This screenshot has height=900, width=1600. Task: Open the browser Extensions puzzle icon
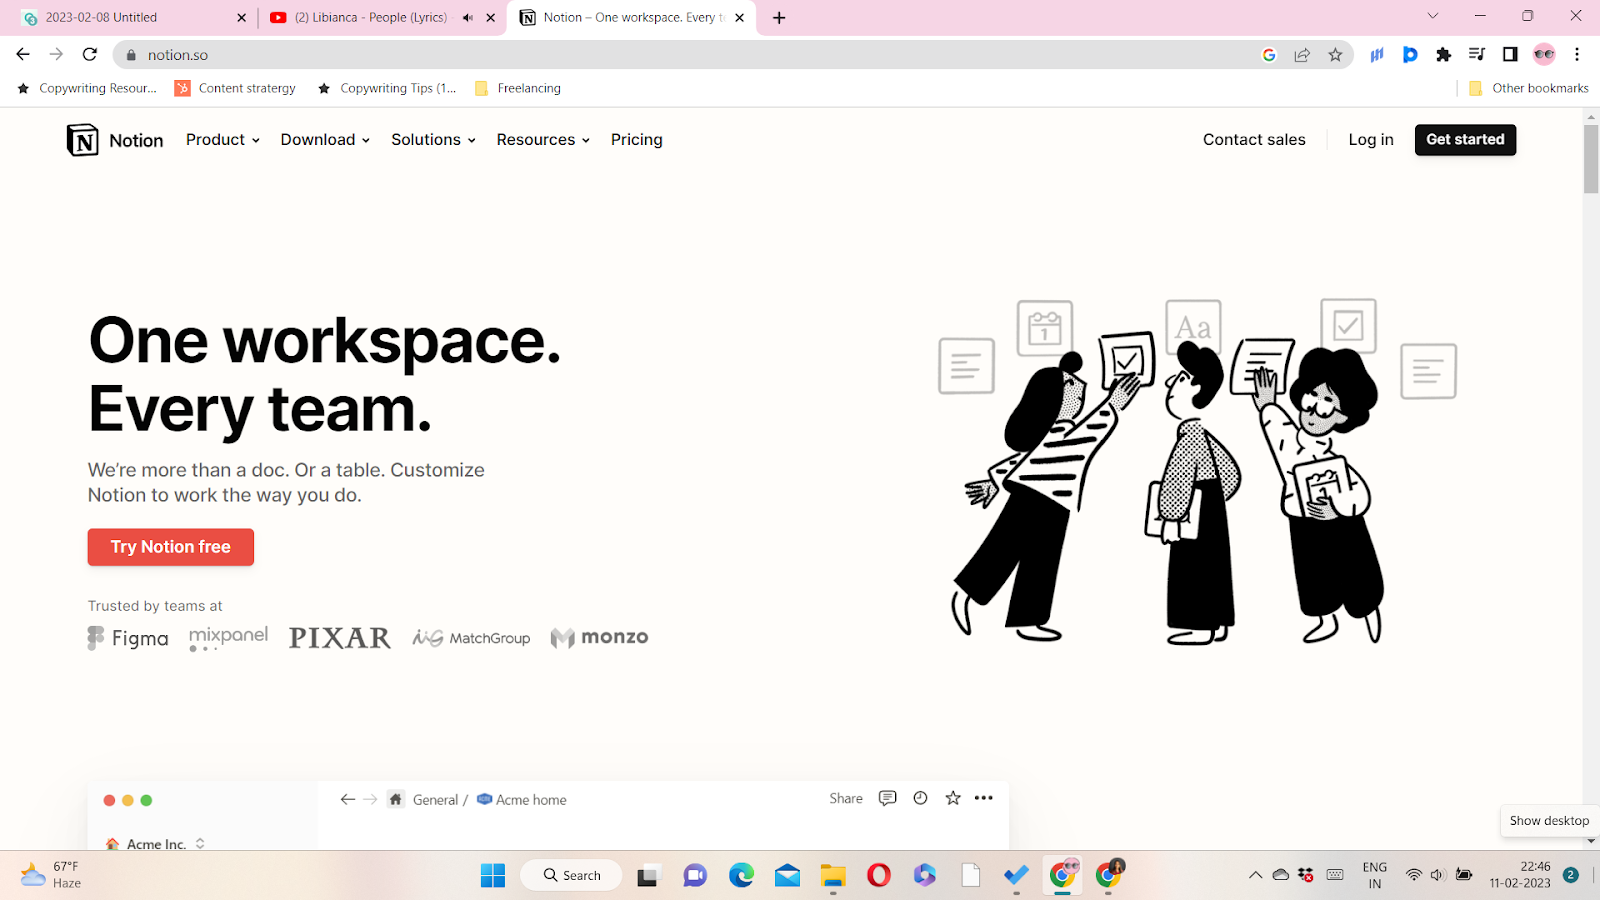point(1443,54)
